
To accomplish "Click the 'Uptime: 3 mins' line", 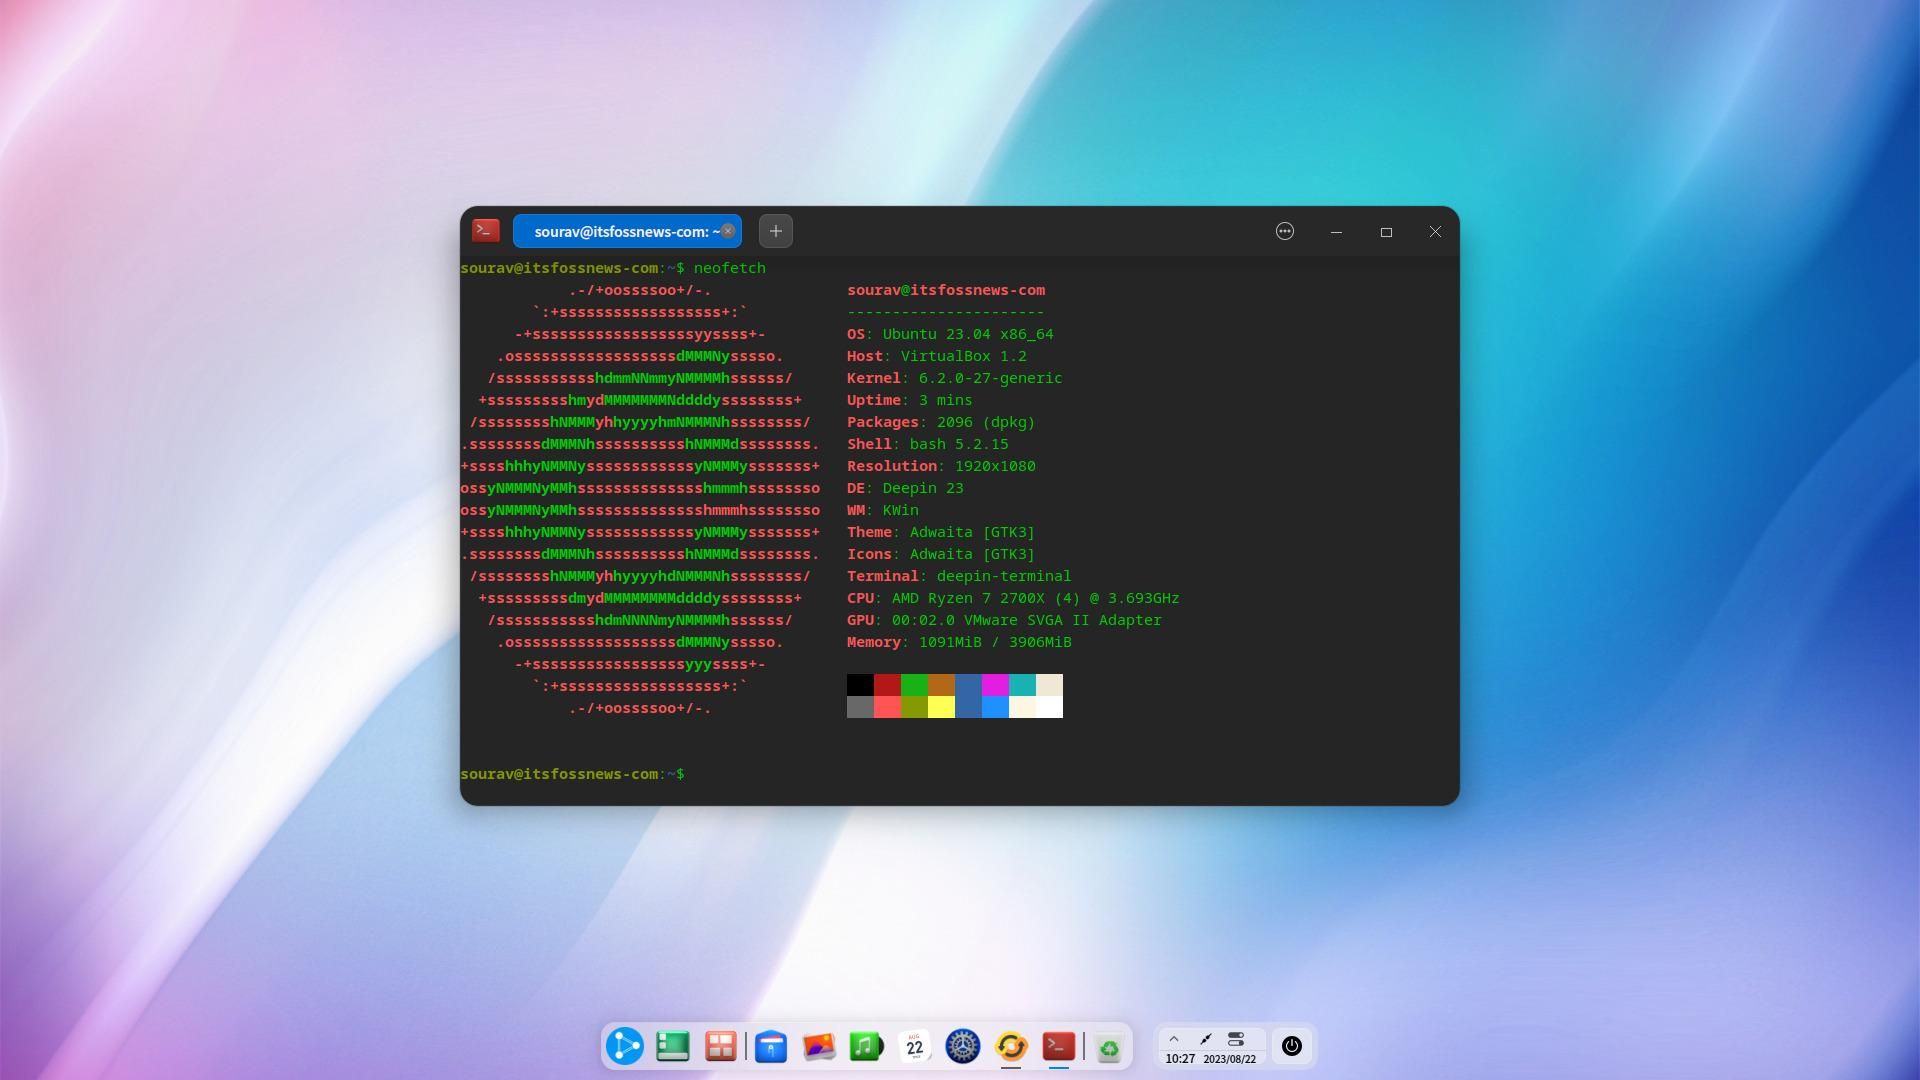I will pos(910,400).
